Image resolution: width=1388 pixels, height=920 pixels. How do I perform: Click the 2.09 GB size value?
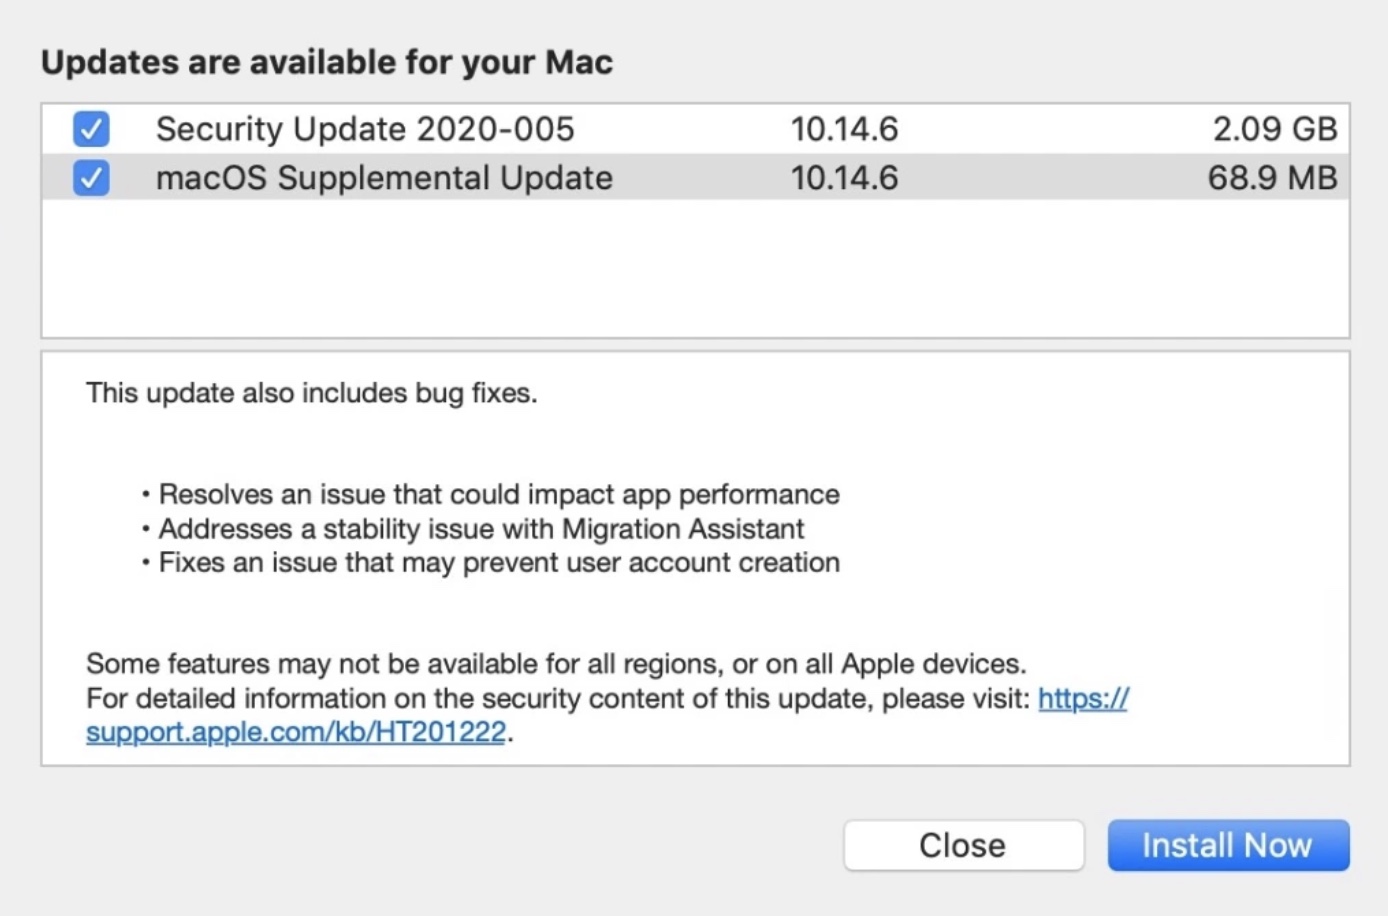click(x=1274, y=129)
